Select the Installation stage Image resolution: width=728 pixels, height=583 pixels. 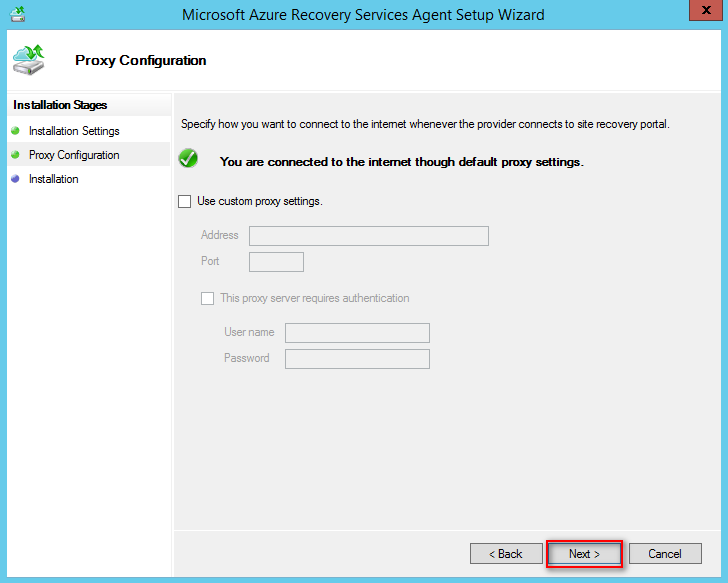click(x=53, y=179)
